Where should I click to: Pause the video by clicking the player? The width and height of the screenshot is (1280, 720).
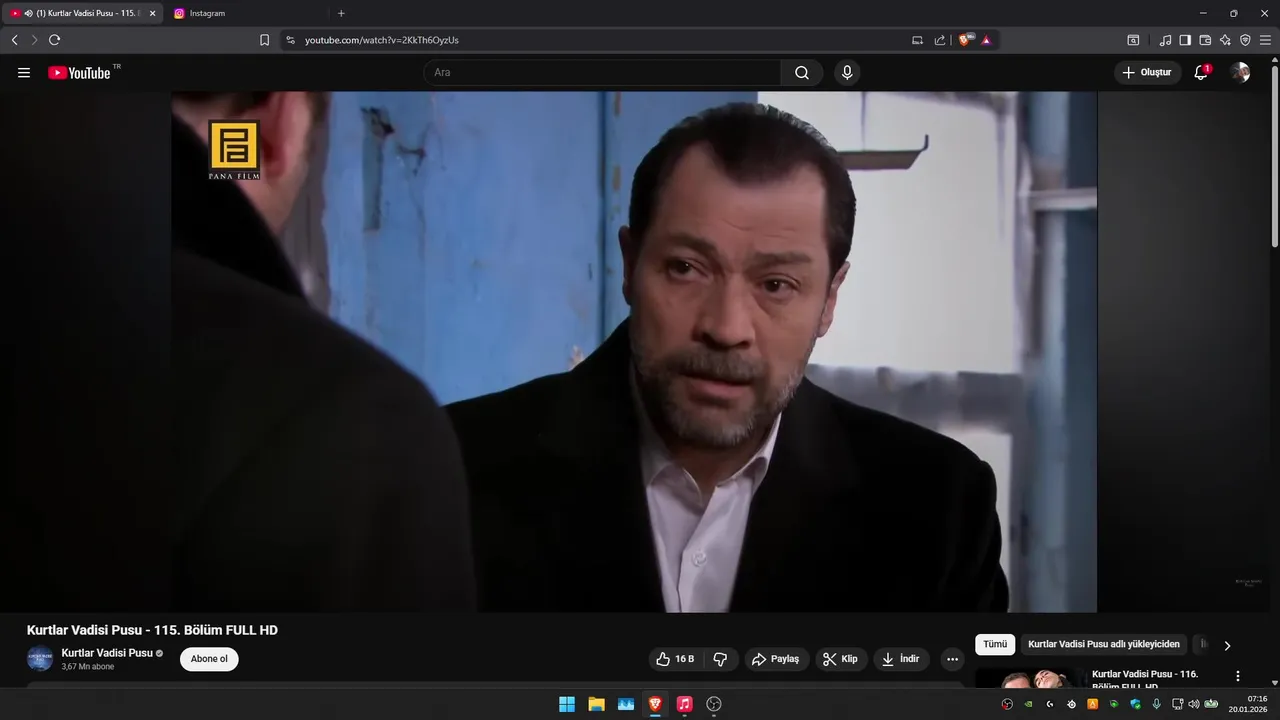pyautogui.click(x=634, y=352)
